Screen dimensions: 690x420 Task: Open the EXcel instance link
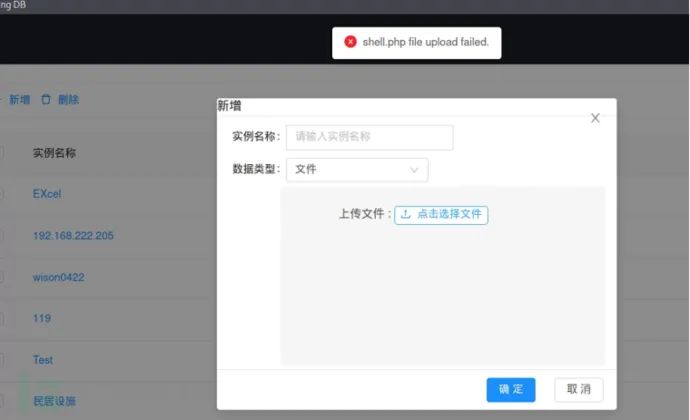pos(47,194)
